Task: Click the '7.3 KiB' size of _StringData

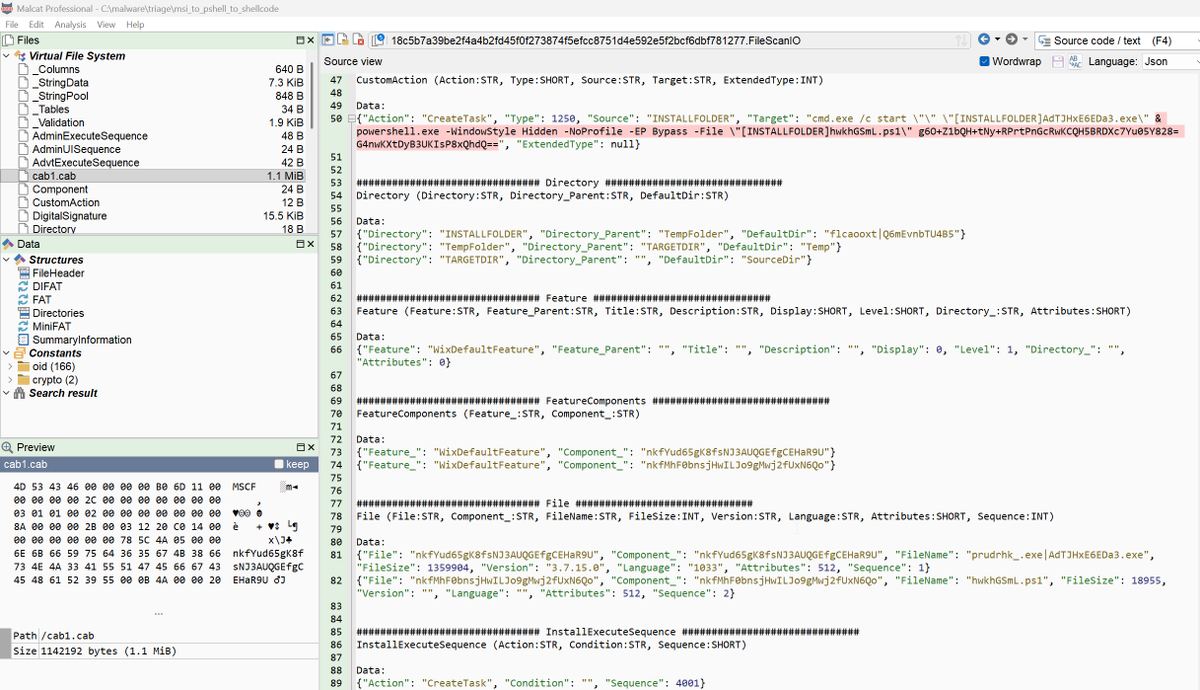Action: 285,82
